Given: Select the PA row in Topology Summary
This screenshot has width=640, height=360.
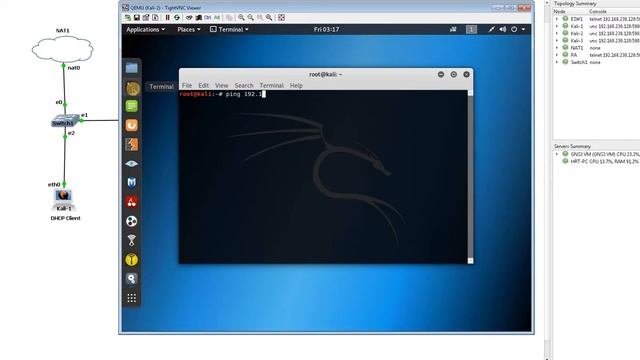Looking at the screenshot, I should click(x=598, y=55).
